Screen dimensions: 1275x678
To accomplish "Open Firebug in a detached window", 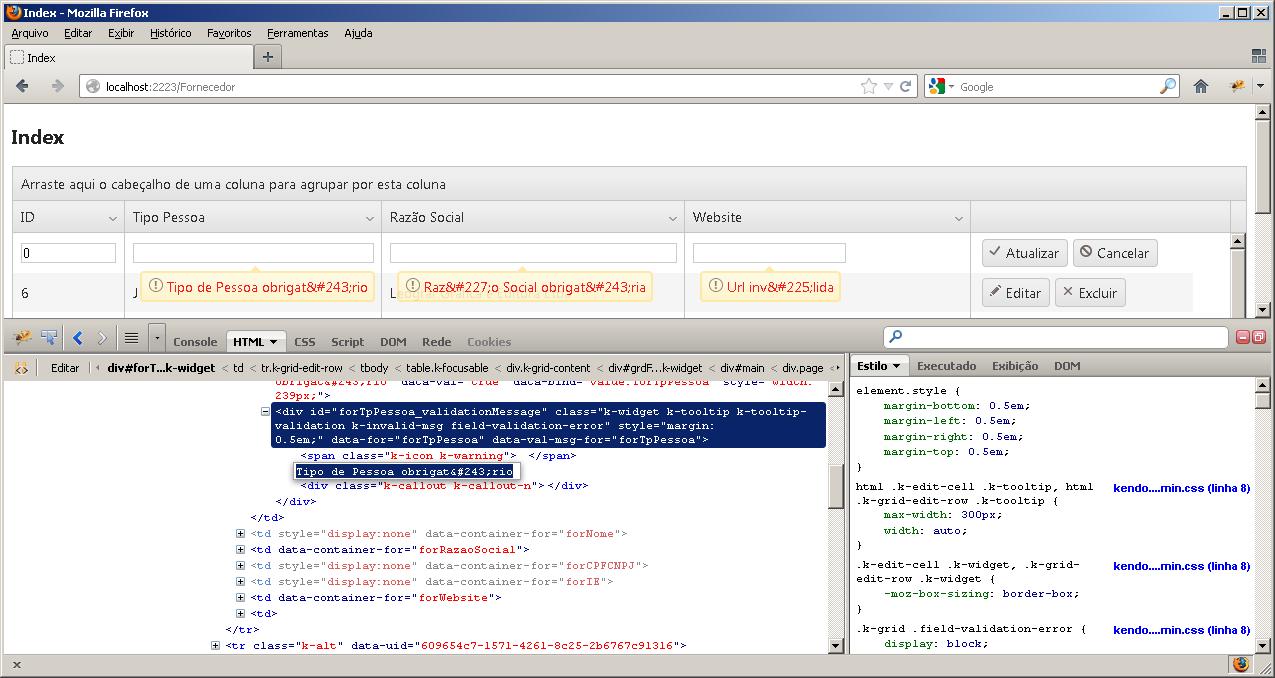I will click(x=1259, y=338).
